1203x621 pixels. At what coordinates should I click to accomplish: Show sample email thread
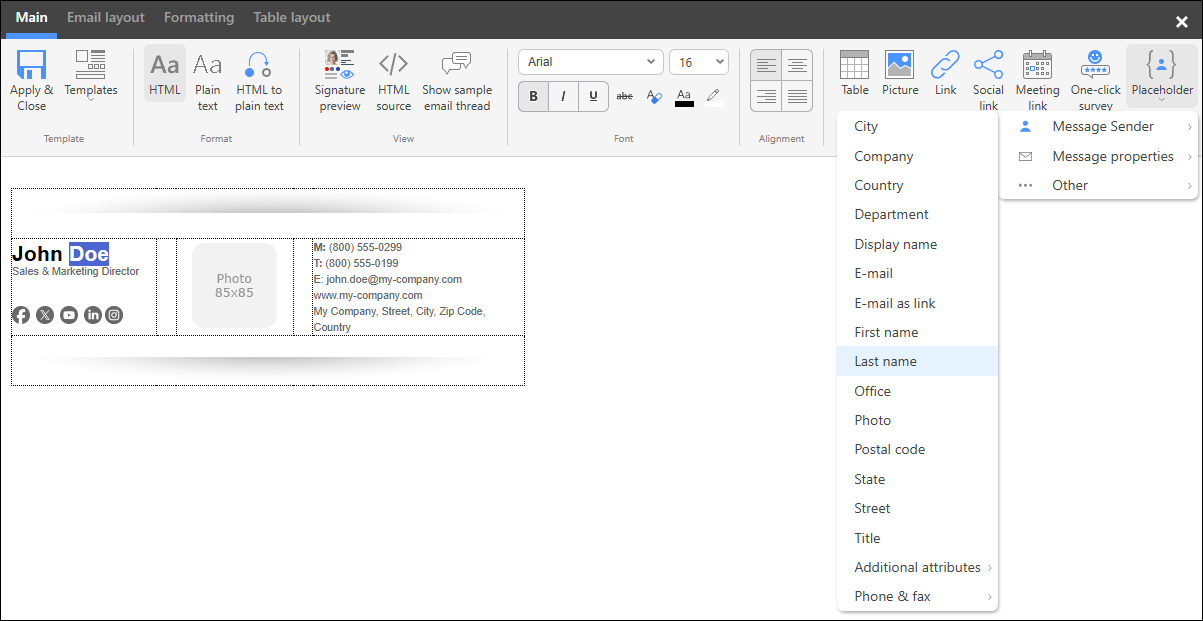457,78
